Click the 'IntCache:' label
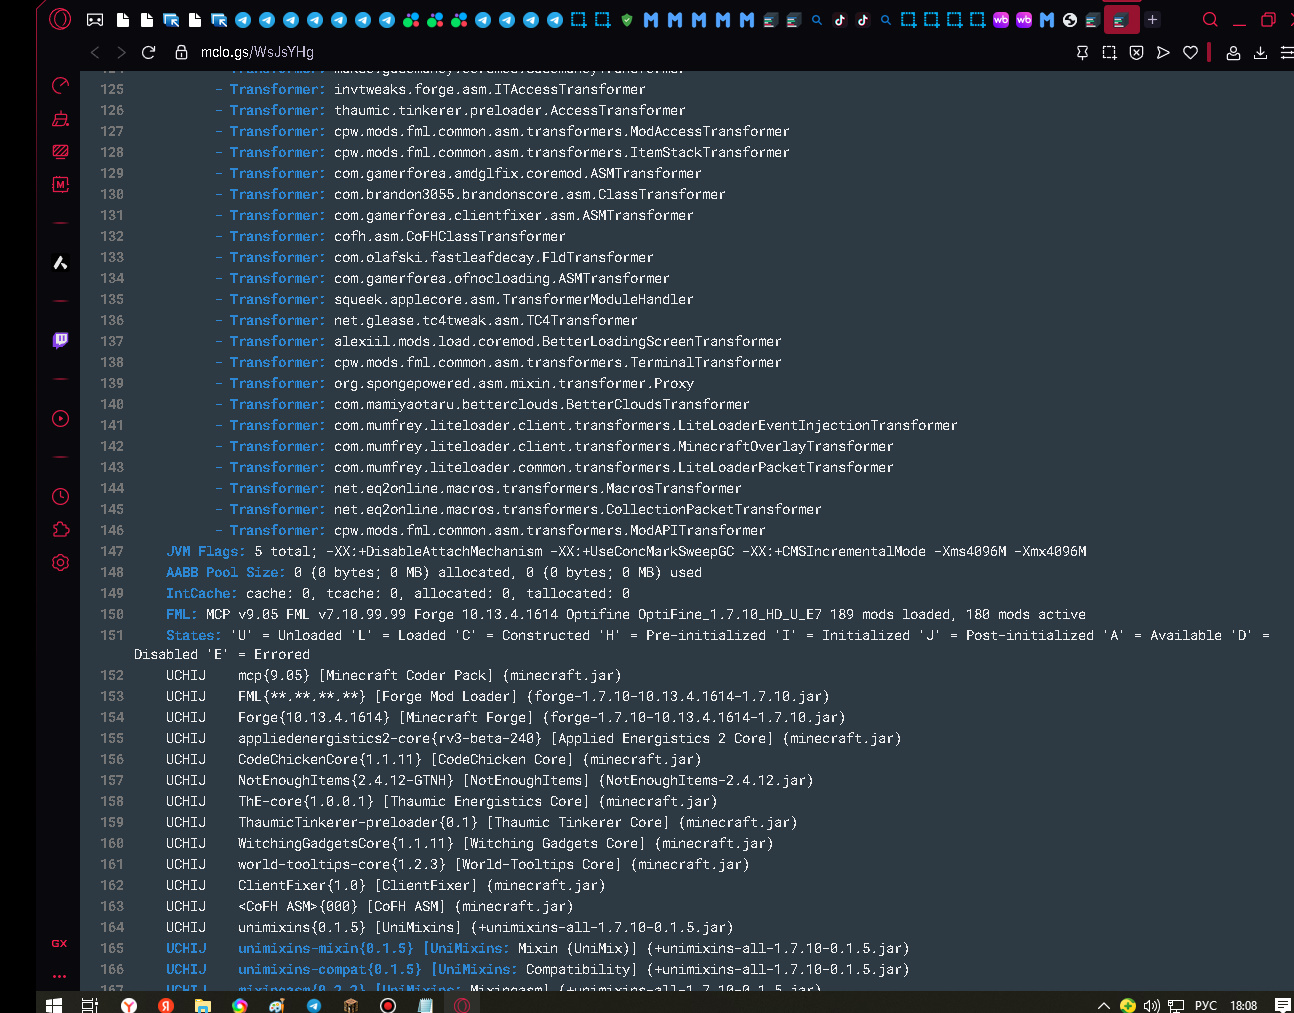This screenshot has width=1294, height=1013. 202,593
